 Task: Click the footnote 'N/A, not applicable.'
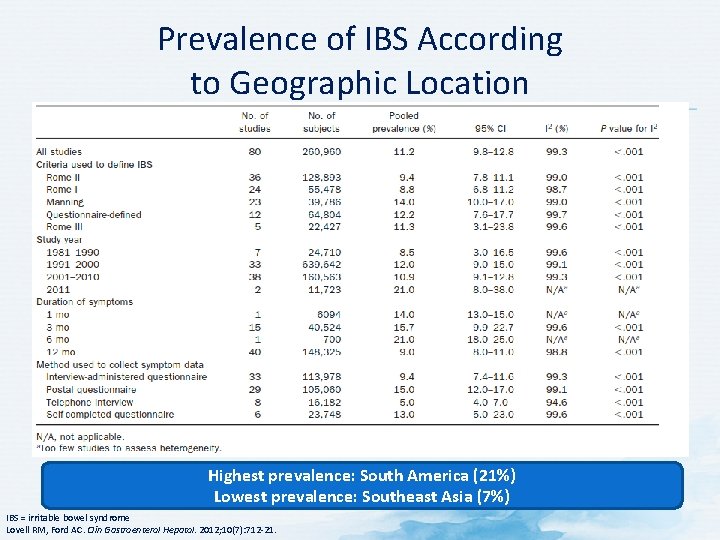(80, 437)
